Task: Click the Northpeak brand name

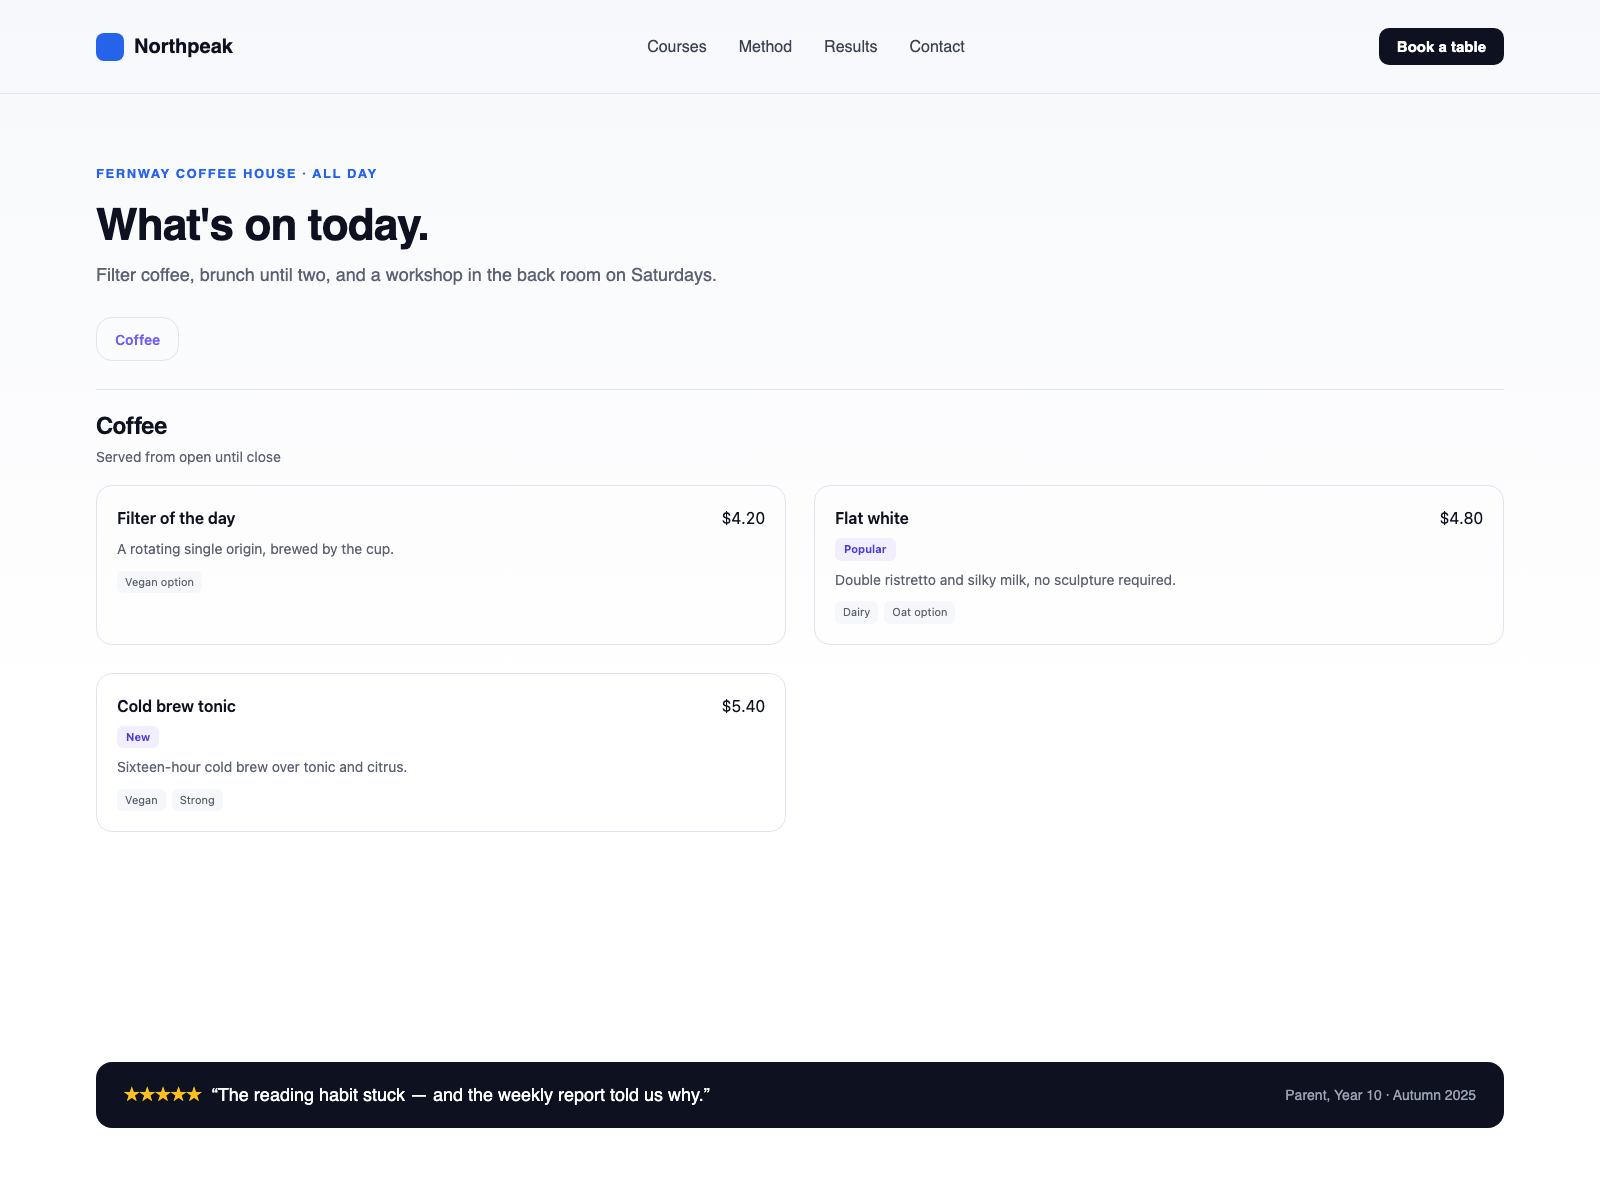Action: [x=183, y=47]
